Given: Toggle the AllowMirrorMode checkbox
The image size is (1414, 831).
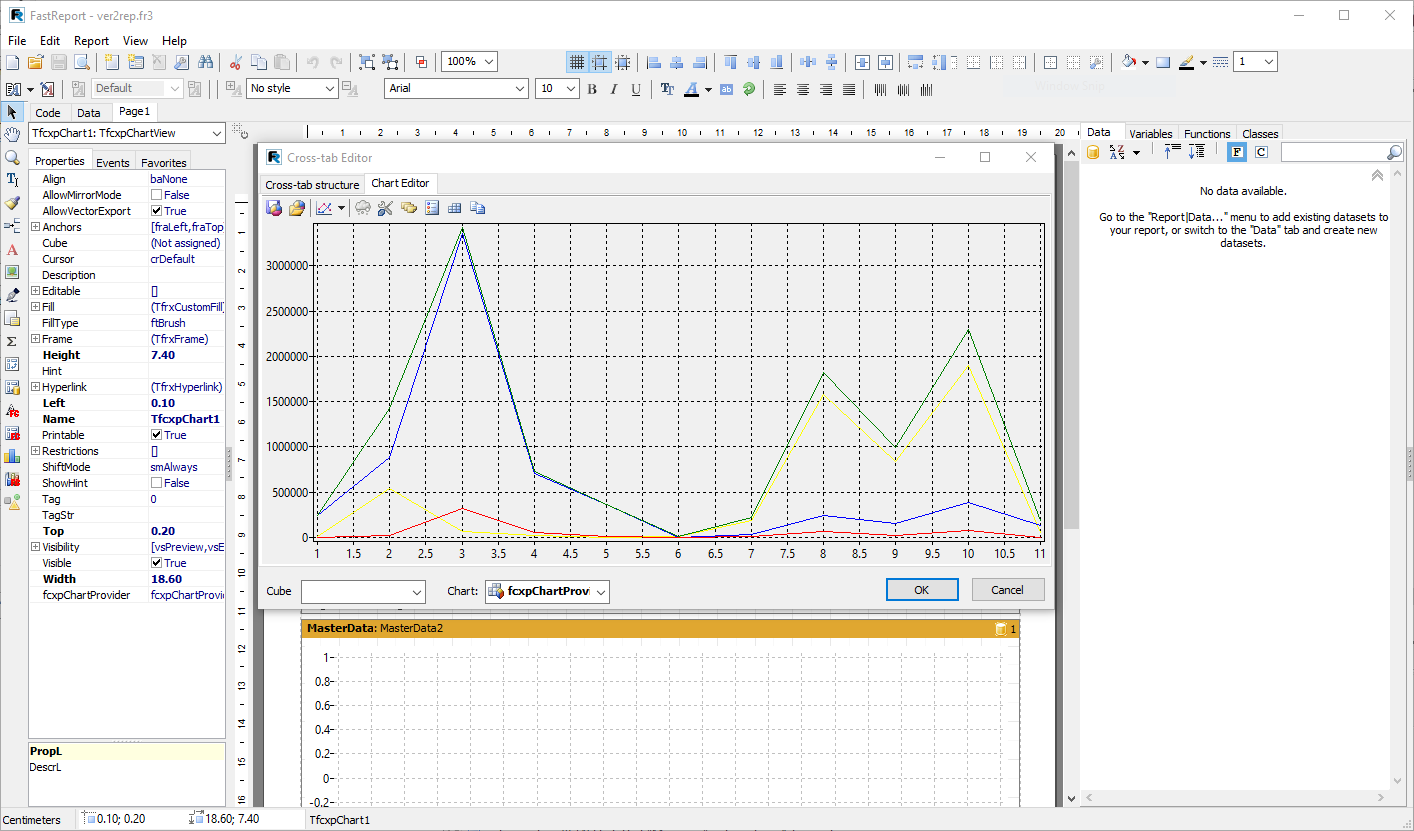Looking at the screenshot, I should (156, 195).
